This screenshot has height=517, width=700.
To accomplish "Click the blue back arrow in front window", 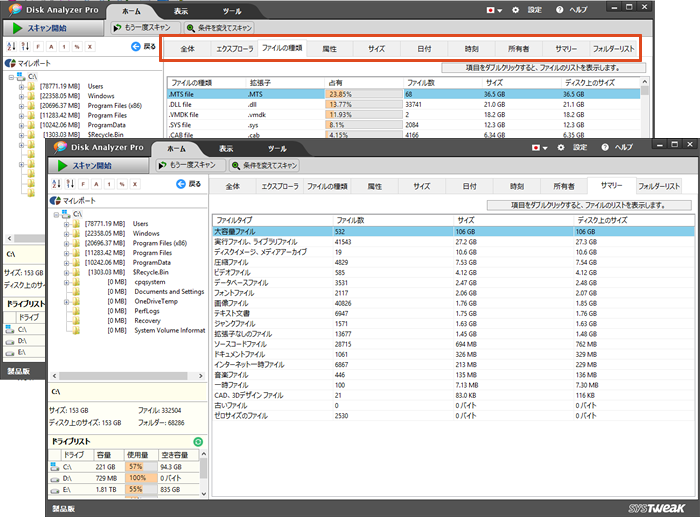I will pyautogui.click(x=181, y=184).
